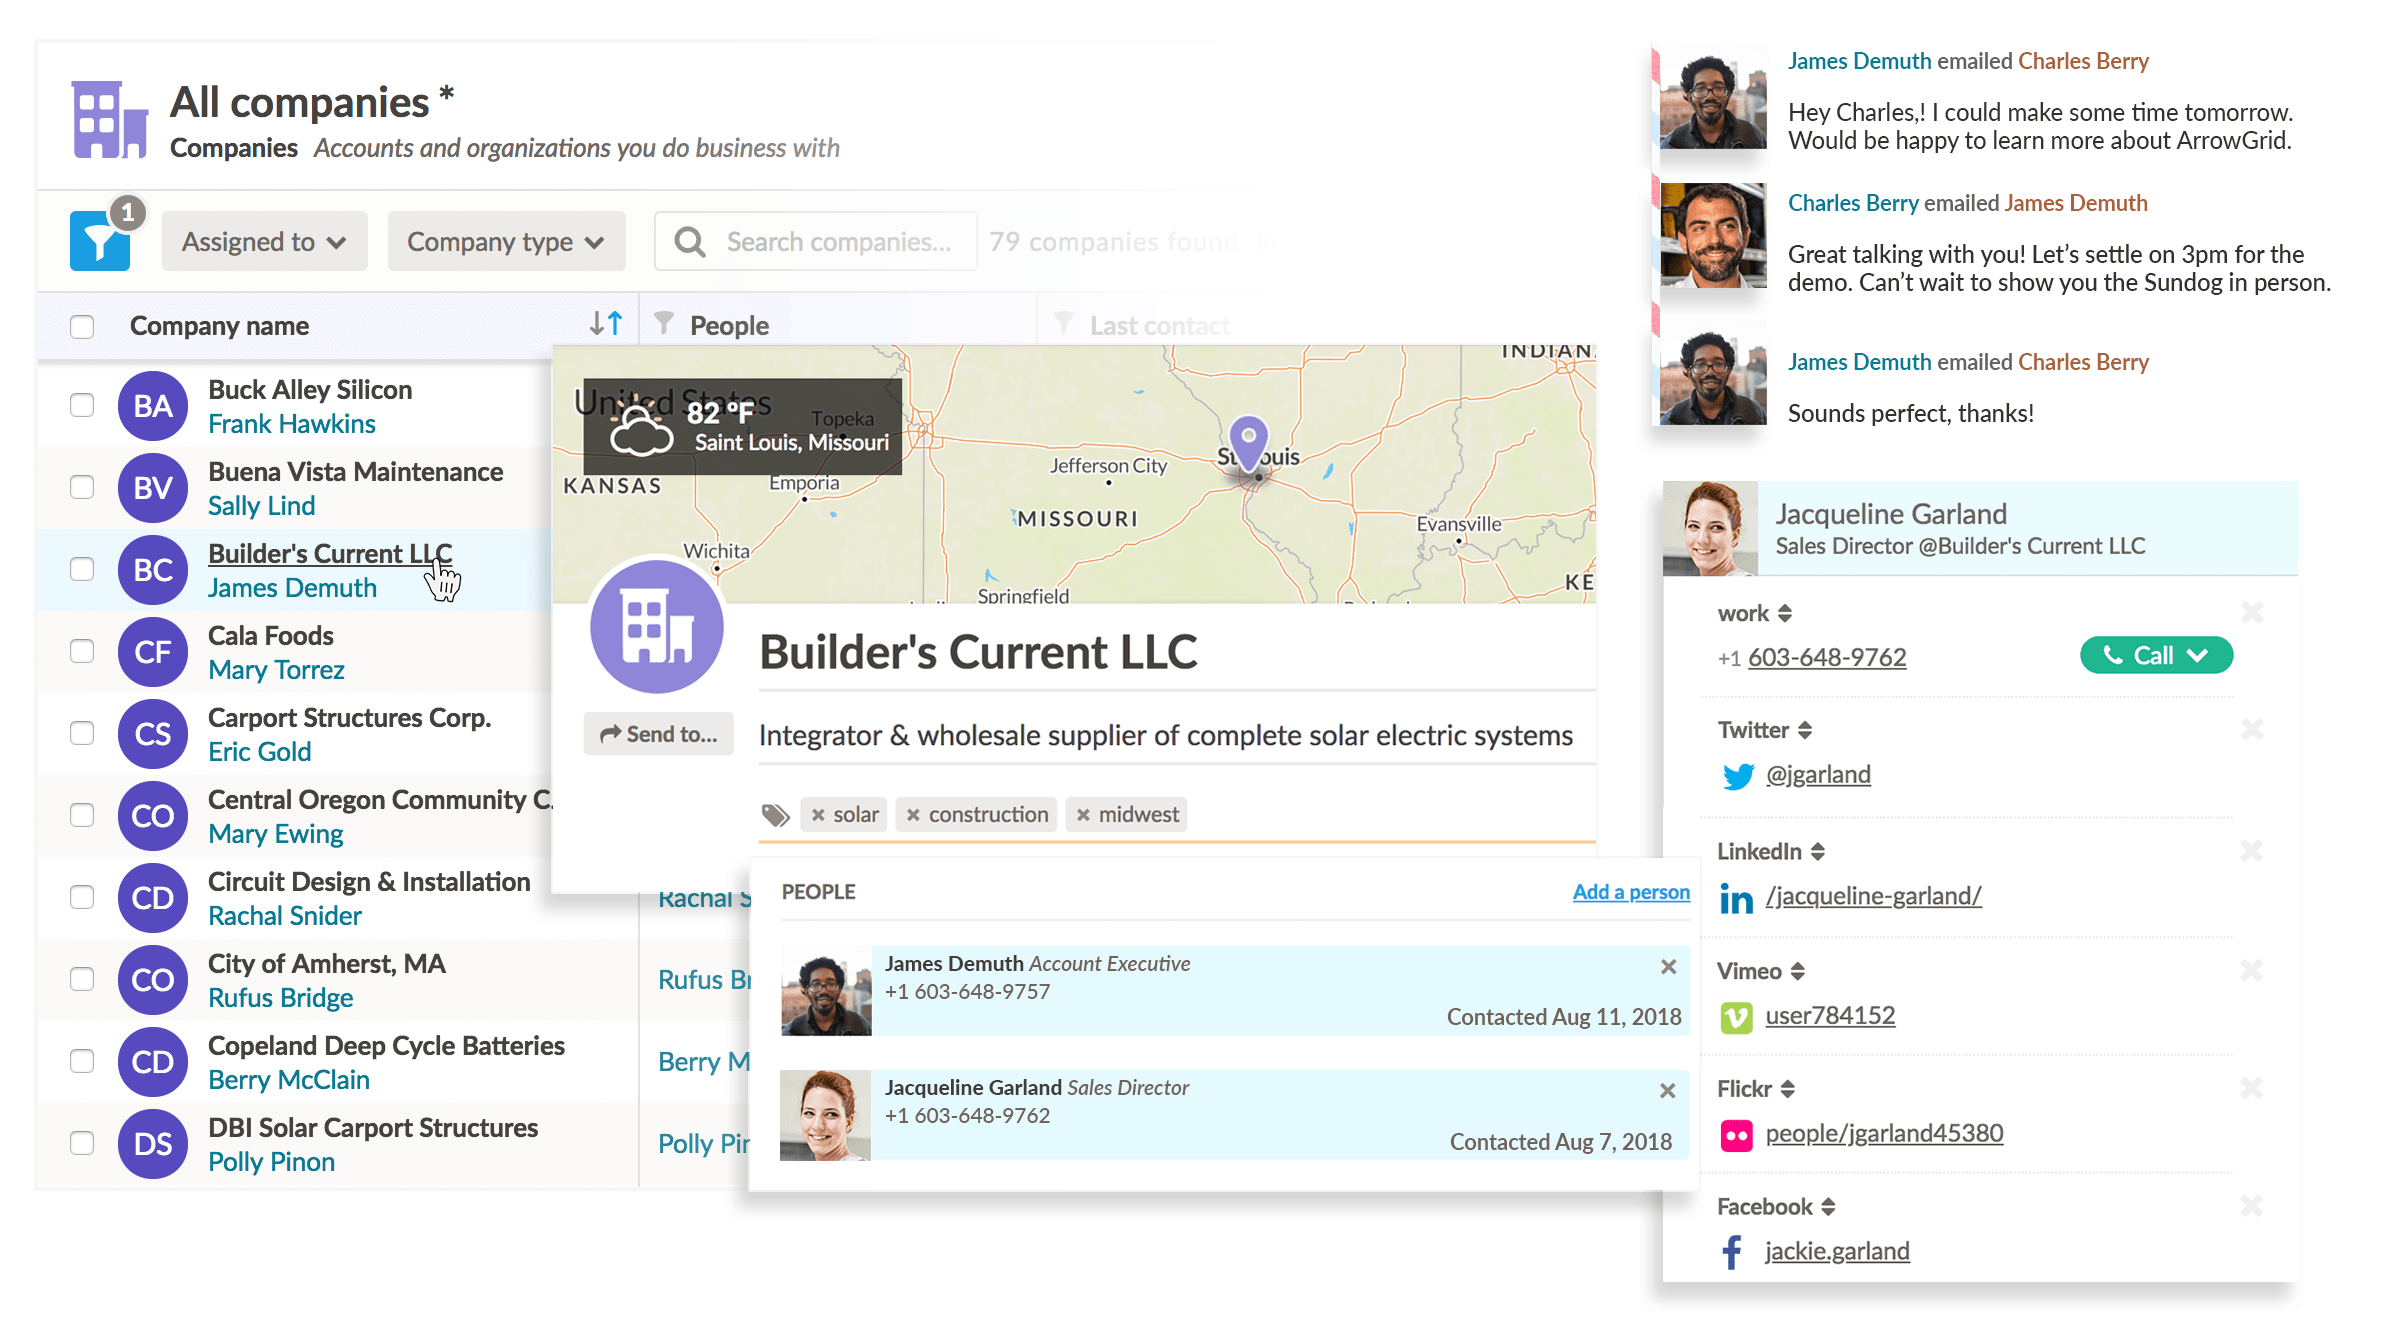Click the blue filter funnel icon
This screenshot has height=1332, width=2400.
point(100,241)
